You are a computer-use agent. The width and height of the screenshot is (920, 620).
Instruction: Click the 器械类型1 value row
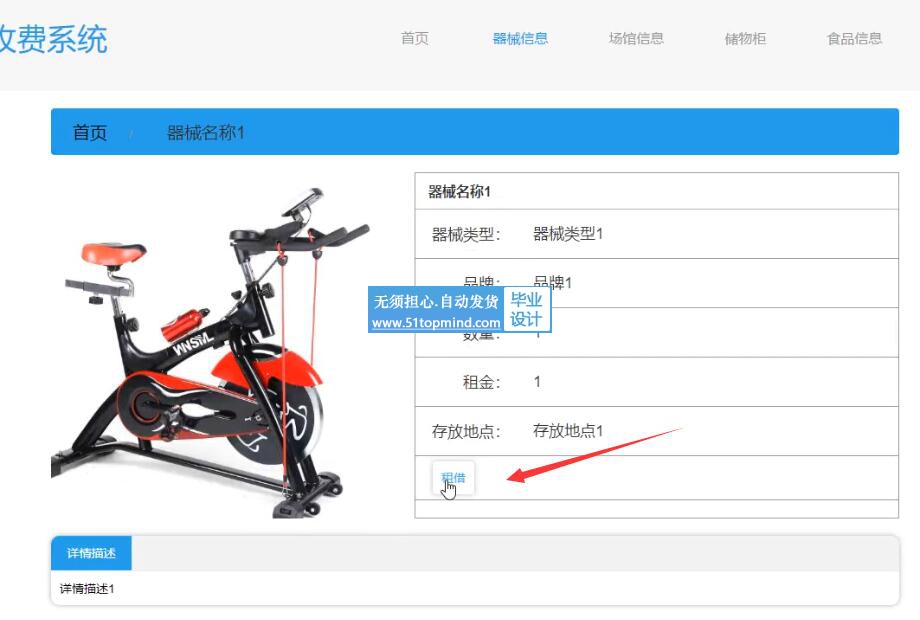tap(657, 234)
